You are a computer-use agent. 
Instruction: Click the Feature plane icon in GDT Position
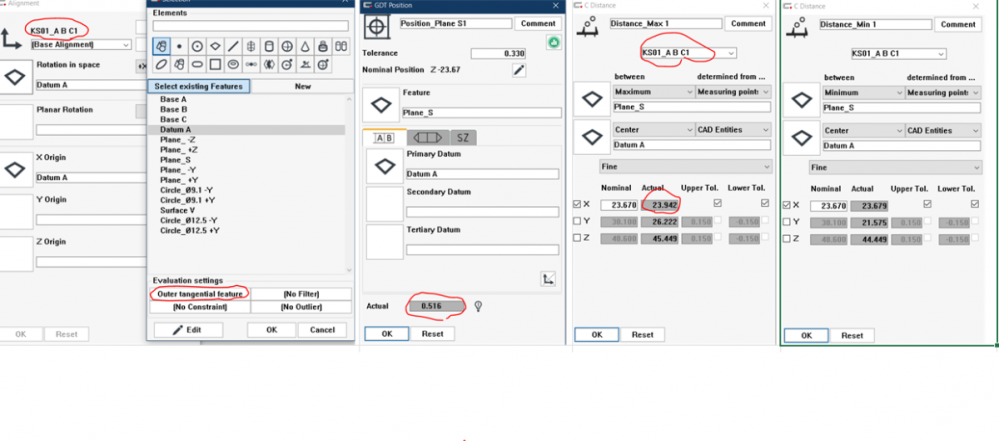pyautogui.click(x=381, y=105)
